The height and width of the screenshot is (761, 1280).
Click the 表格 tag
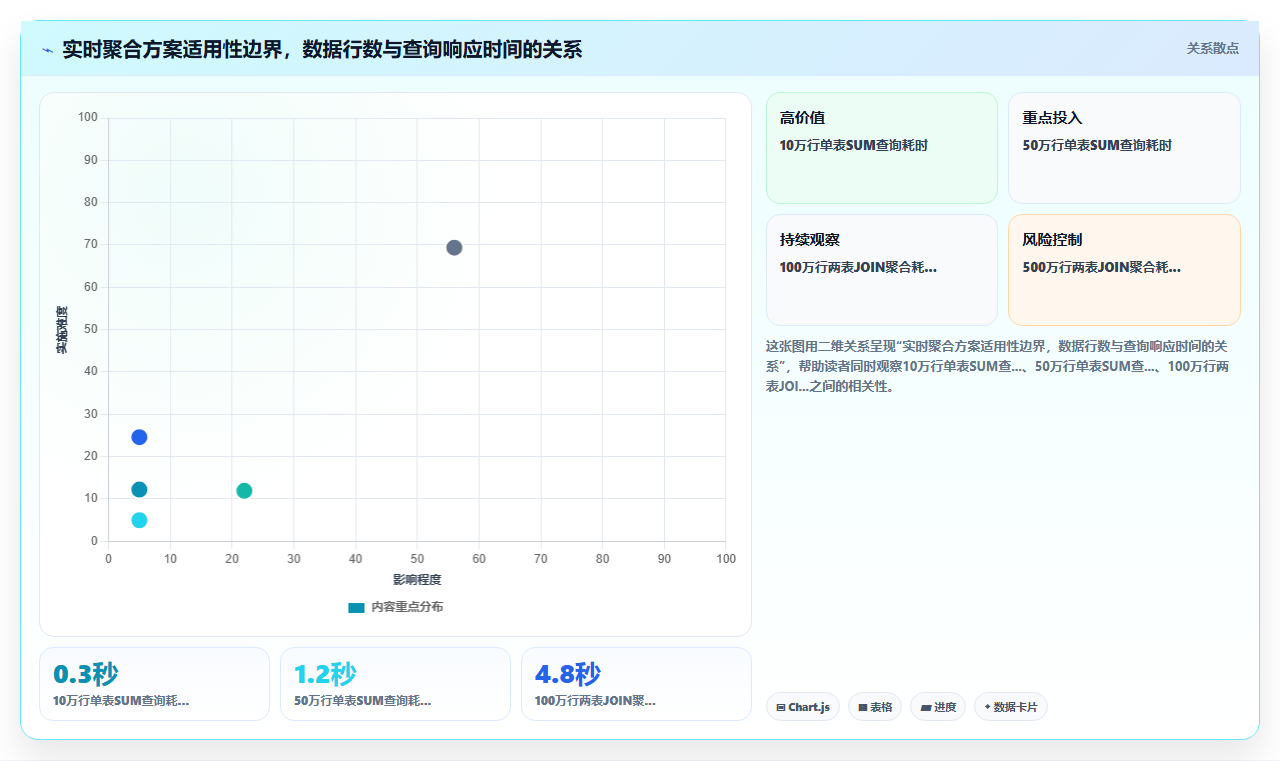[x=875, y=707]
